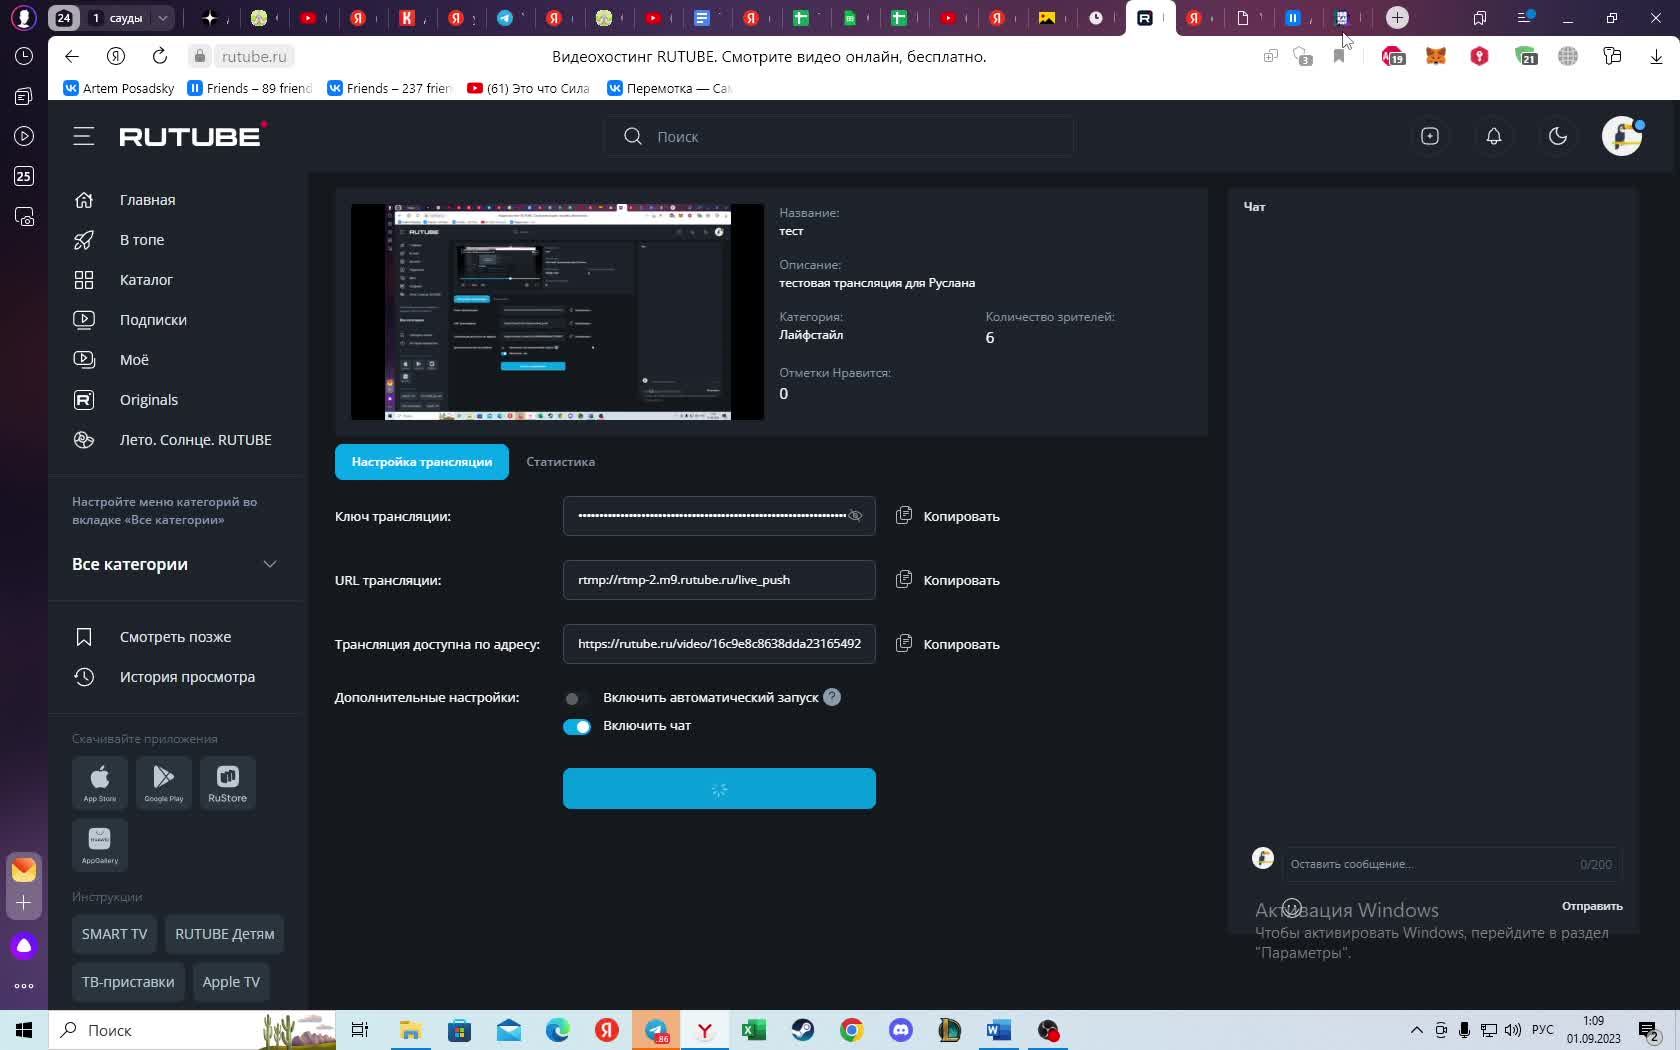This screenshot has height=1050, width=1680.
Task: Open the Apple TV instructions
Action: pyautogui.click(x=231, y=982)
